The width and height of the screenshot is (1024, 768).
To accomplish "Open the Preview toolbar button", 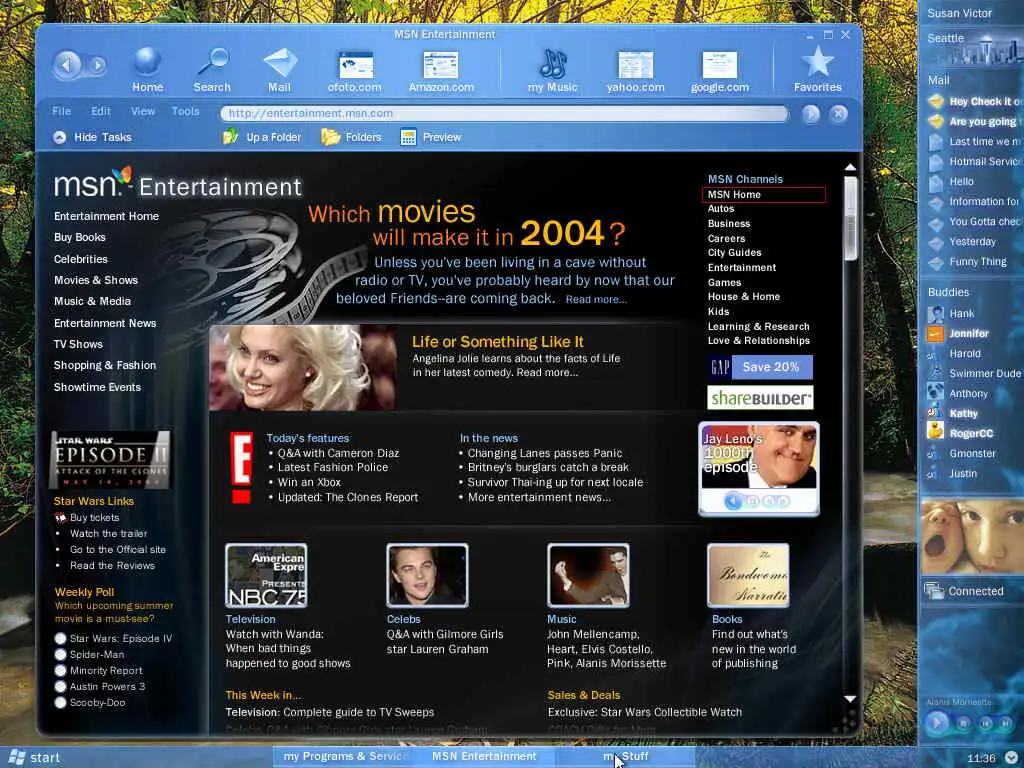I will [430, 136].
